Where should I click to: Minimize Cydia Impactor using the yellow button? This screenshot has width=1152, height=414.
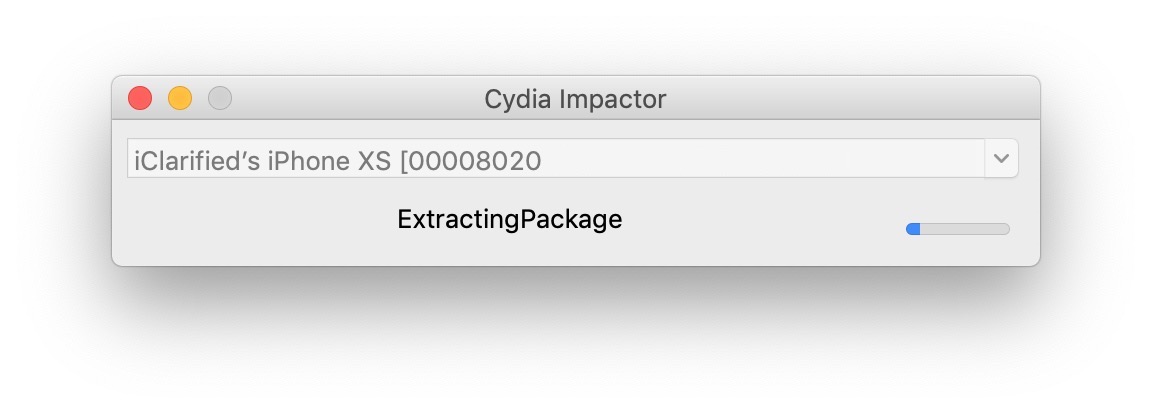180,98
